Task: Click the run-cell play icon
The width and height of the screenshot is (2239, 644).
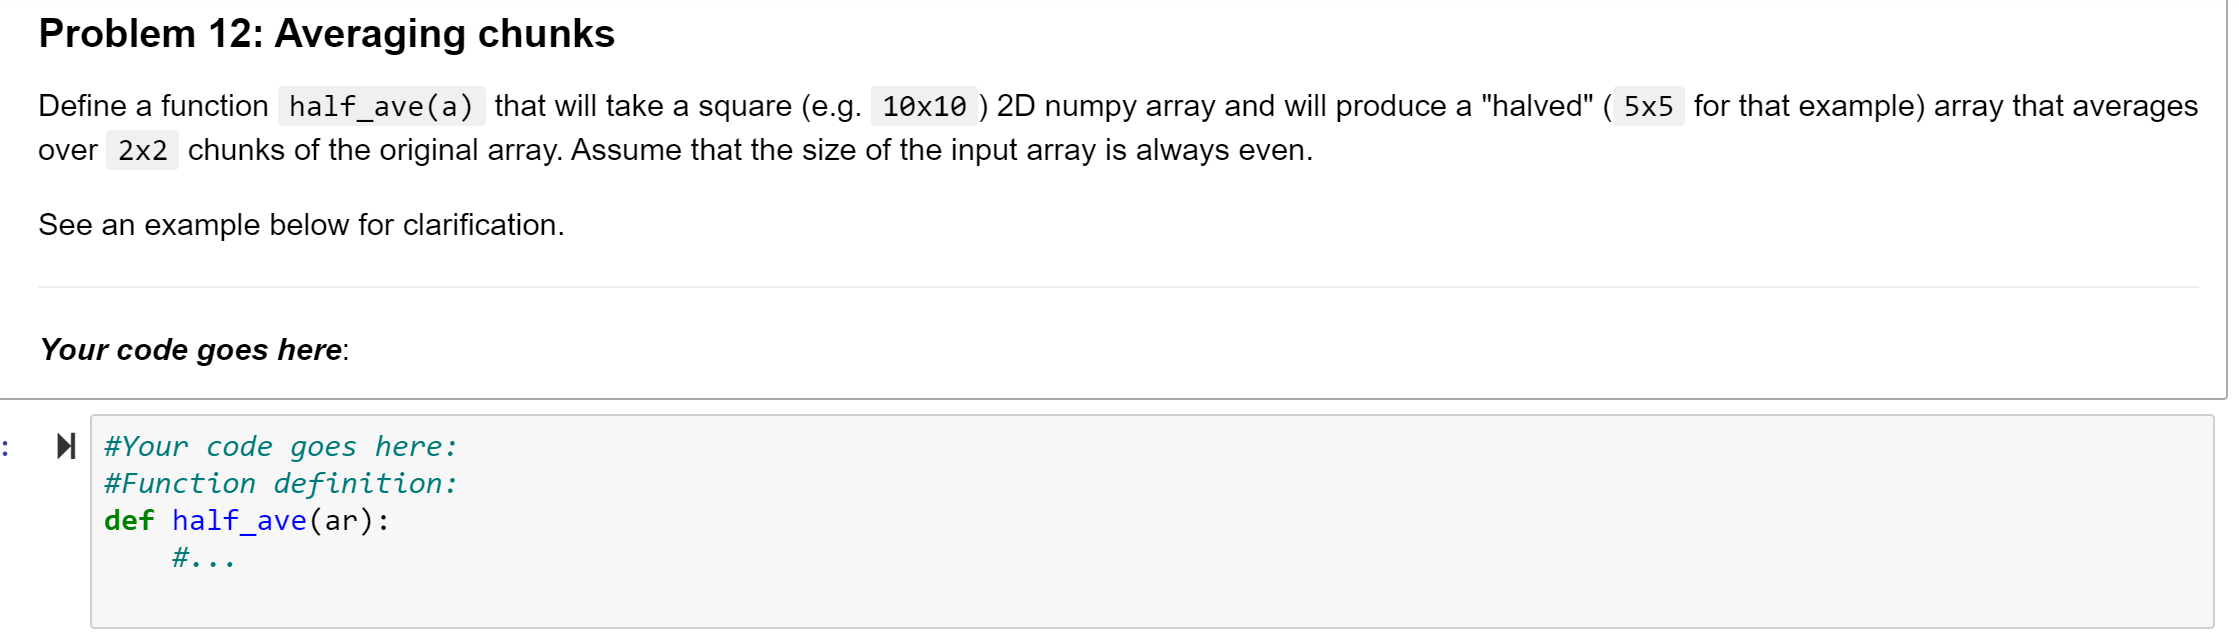Action: click(x=66, y=447)
